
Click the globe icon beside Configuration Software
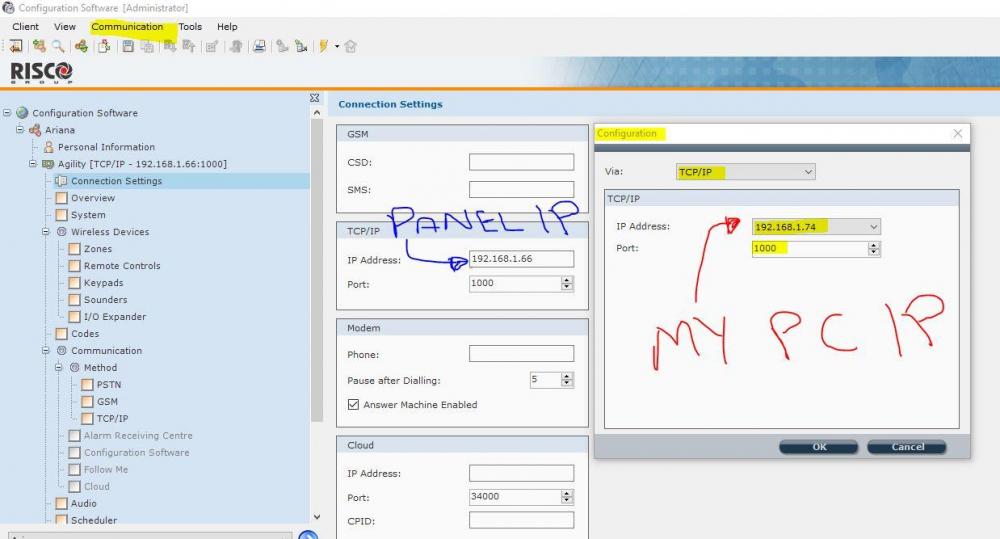coord(22,113)
